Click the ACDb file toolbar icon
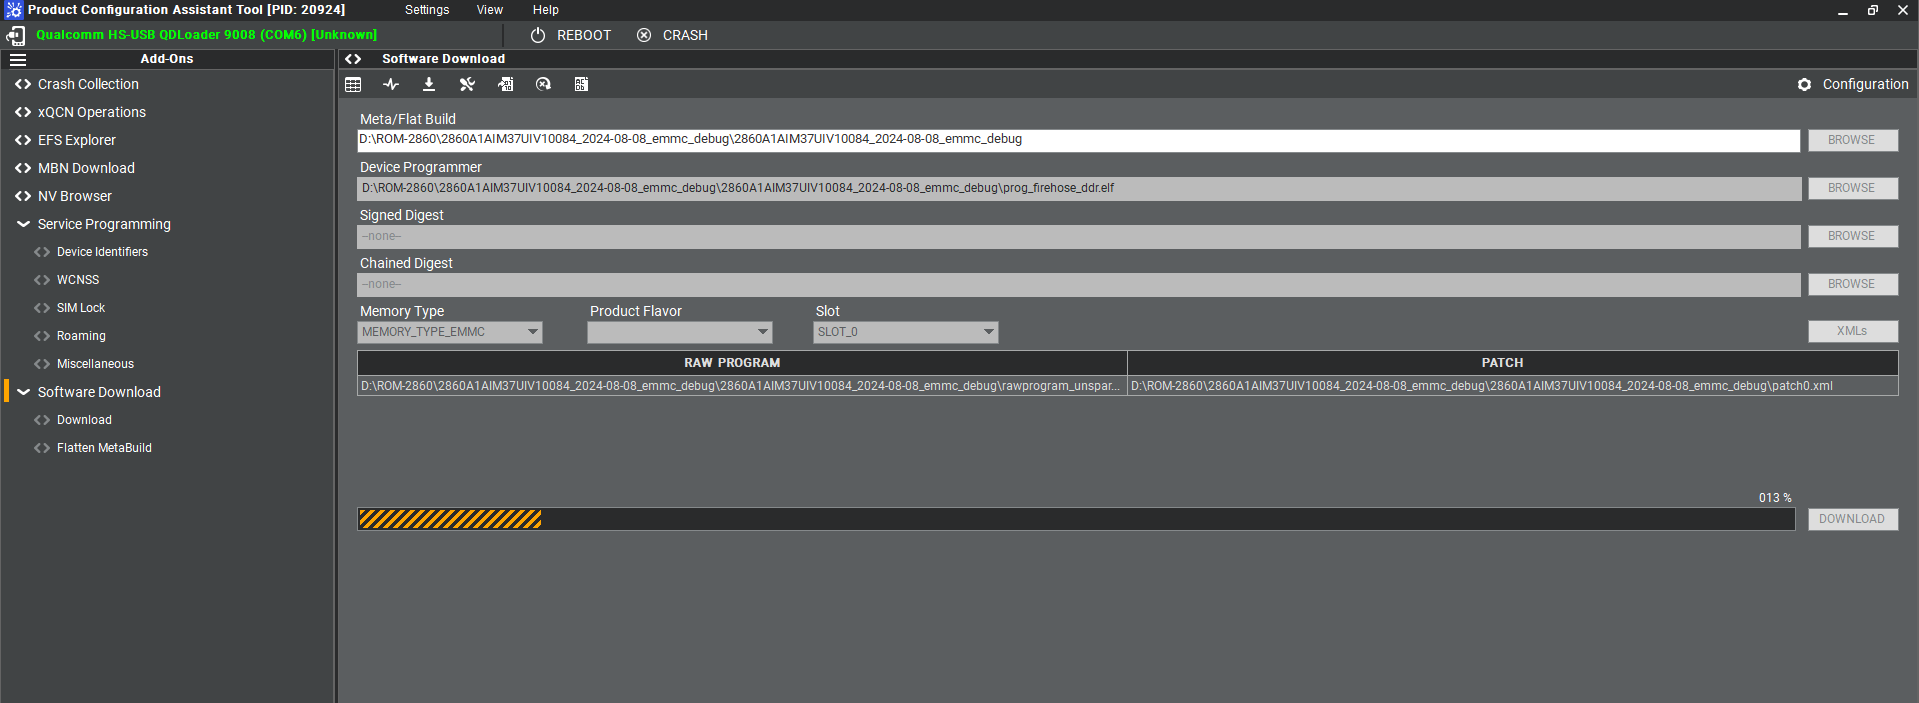This screenshot has height=703, width=1919. 581,85
